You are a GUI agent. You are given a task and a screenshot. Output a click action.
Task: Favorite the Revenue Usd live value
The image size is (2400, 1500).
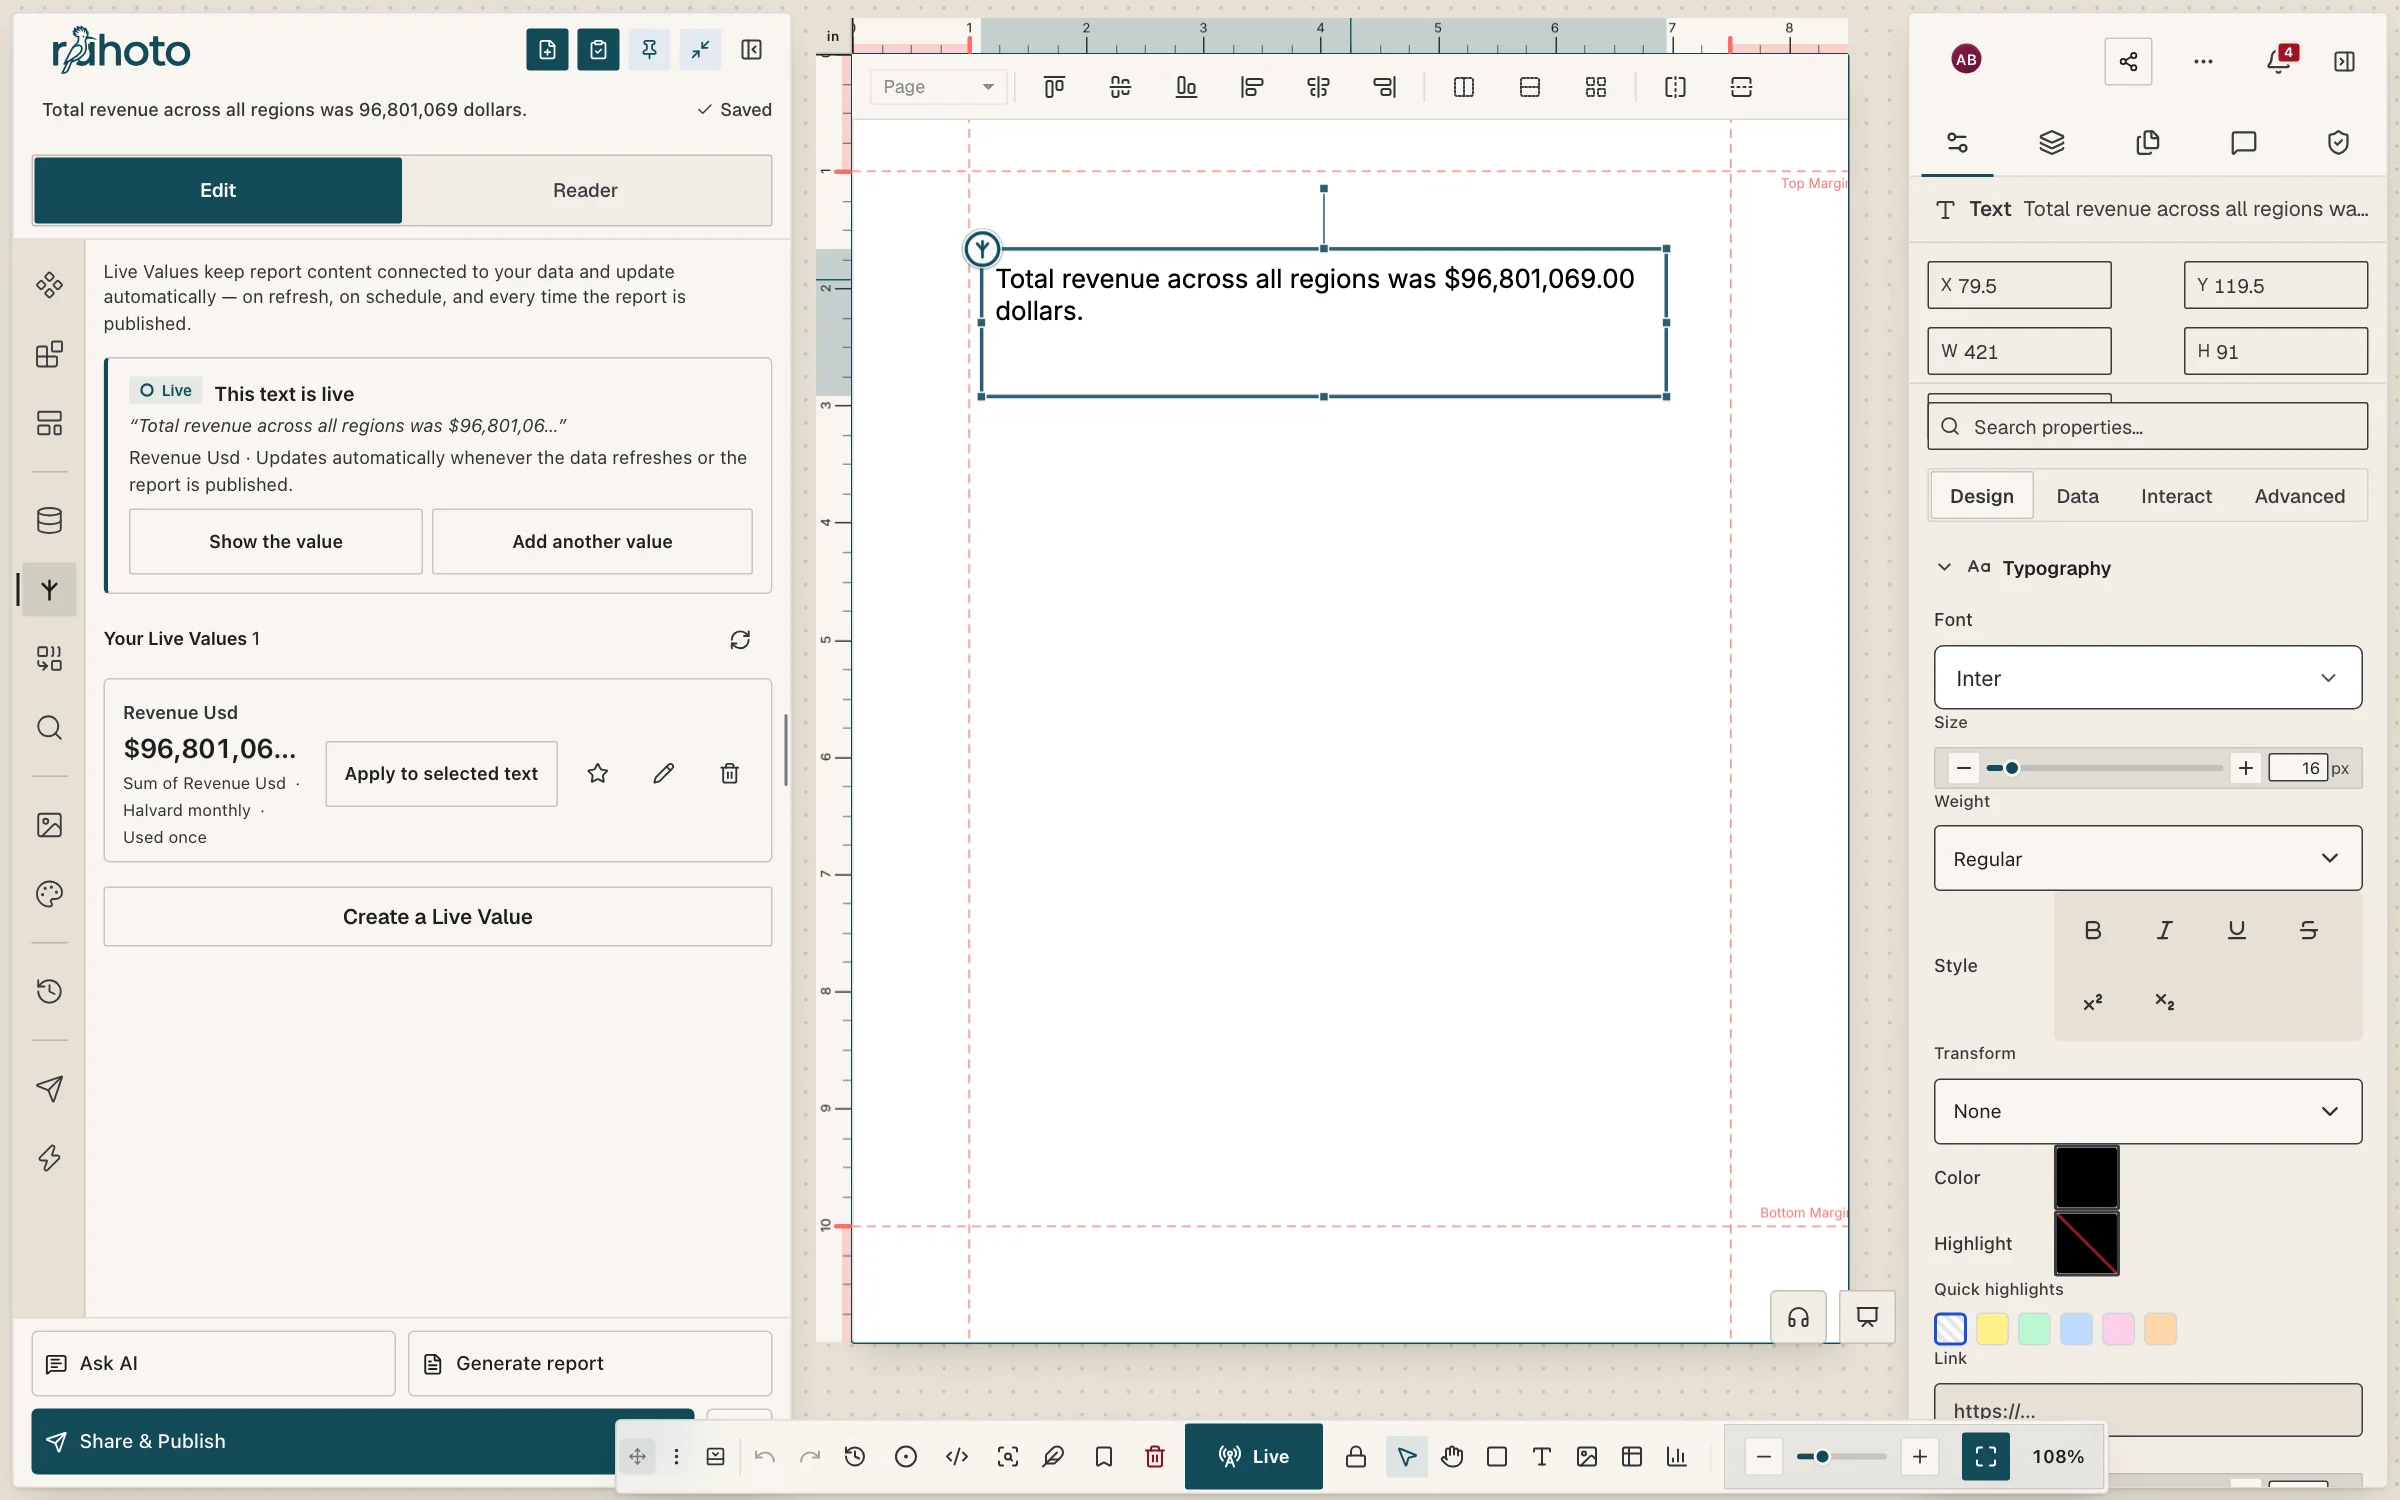(598, 773)
